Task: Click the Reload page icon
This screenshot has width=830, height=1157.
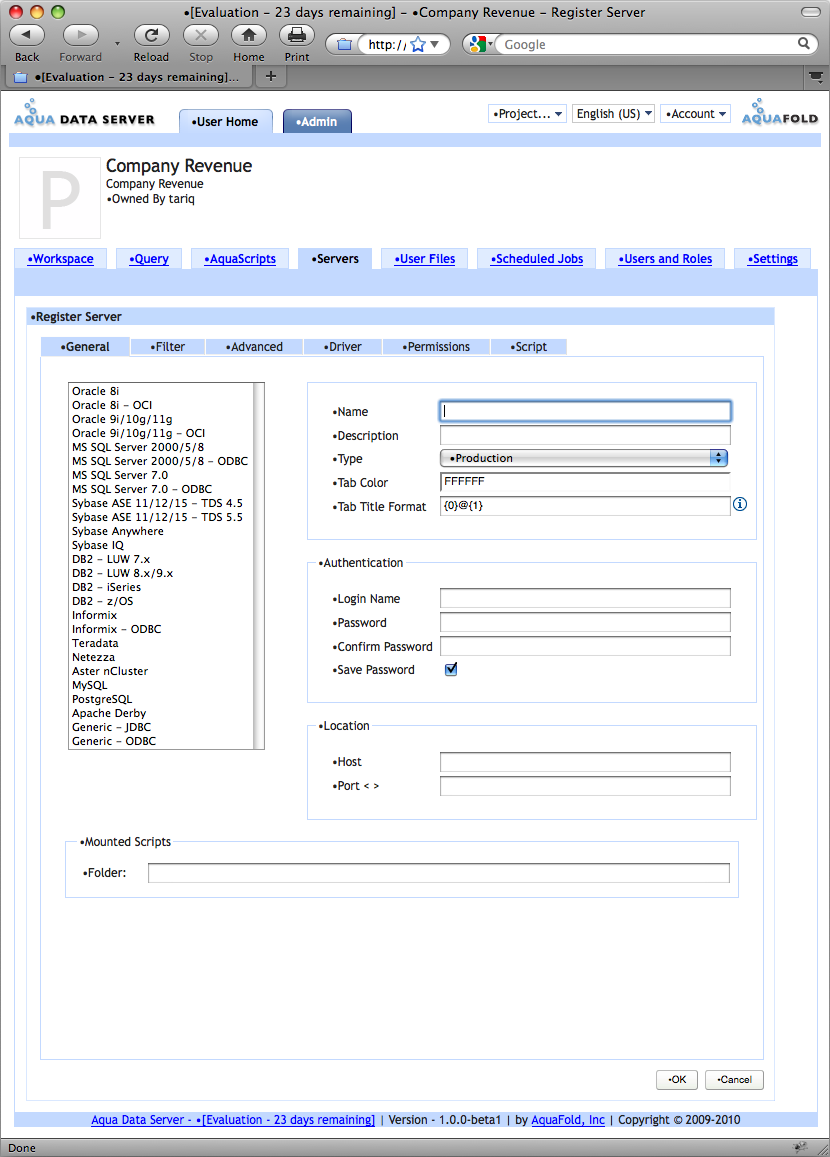Action: [x=151, y=35]
